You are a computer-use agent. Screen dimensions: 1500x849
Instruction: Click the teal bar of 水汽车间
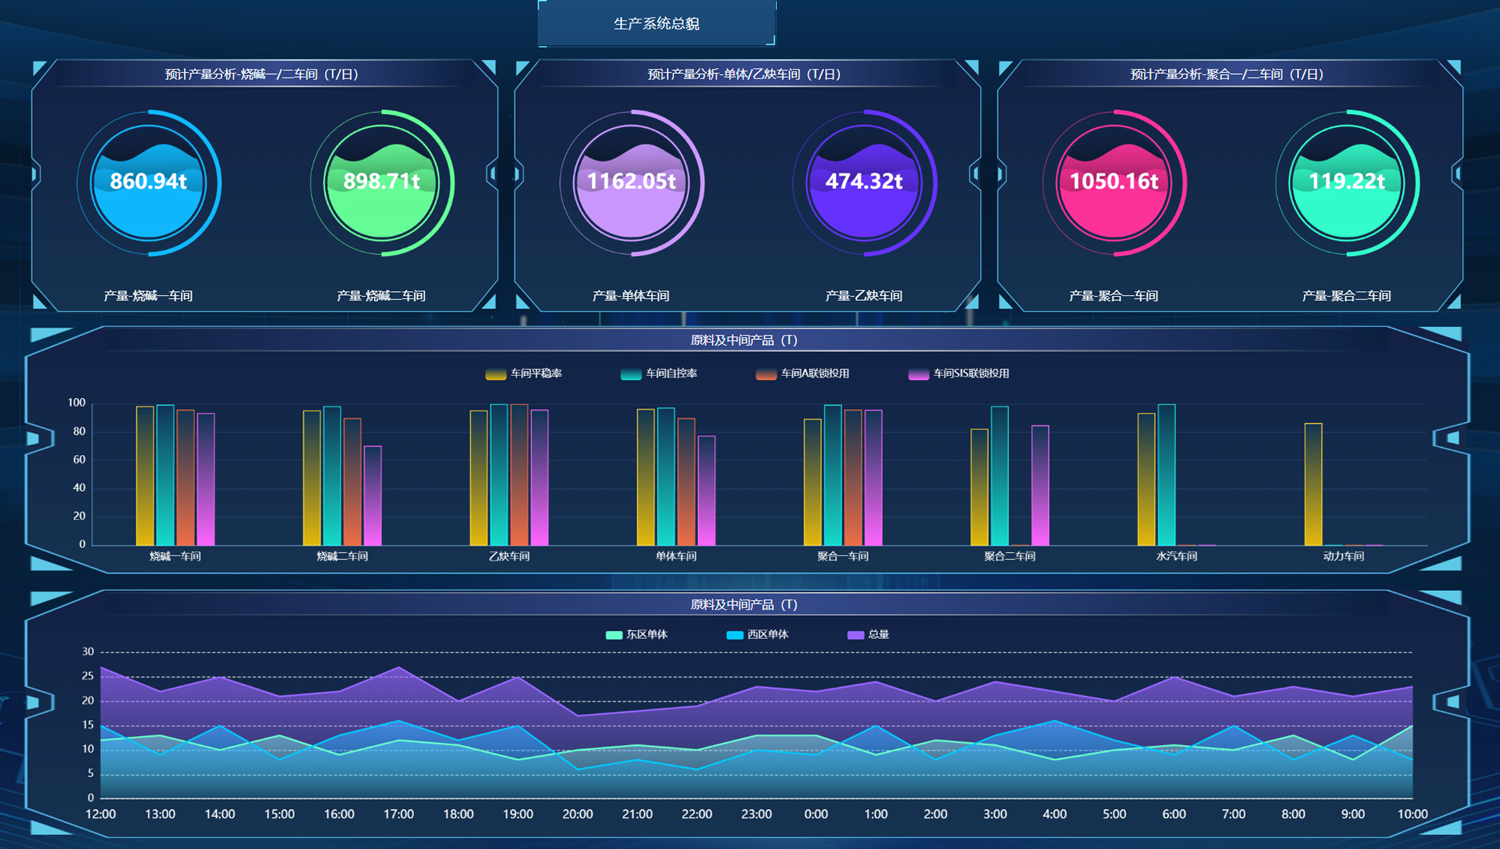1167,475
